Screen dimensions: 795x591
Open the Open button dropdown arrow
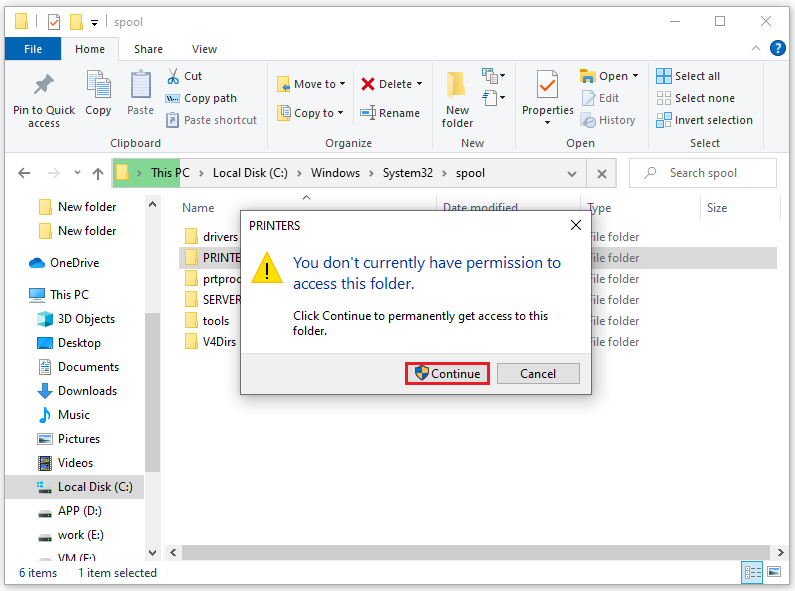[635, 76]
